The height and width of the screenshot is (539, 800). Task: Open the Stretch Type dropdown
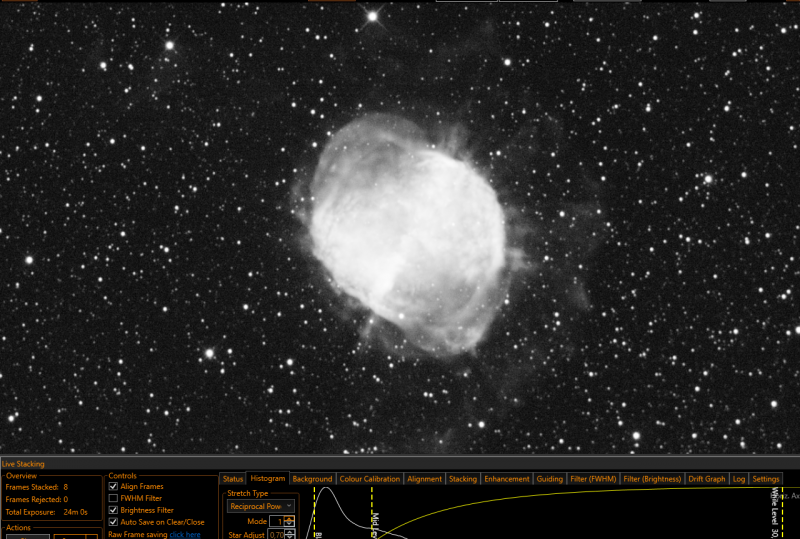pos(260,506)
